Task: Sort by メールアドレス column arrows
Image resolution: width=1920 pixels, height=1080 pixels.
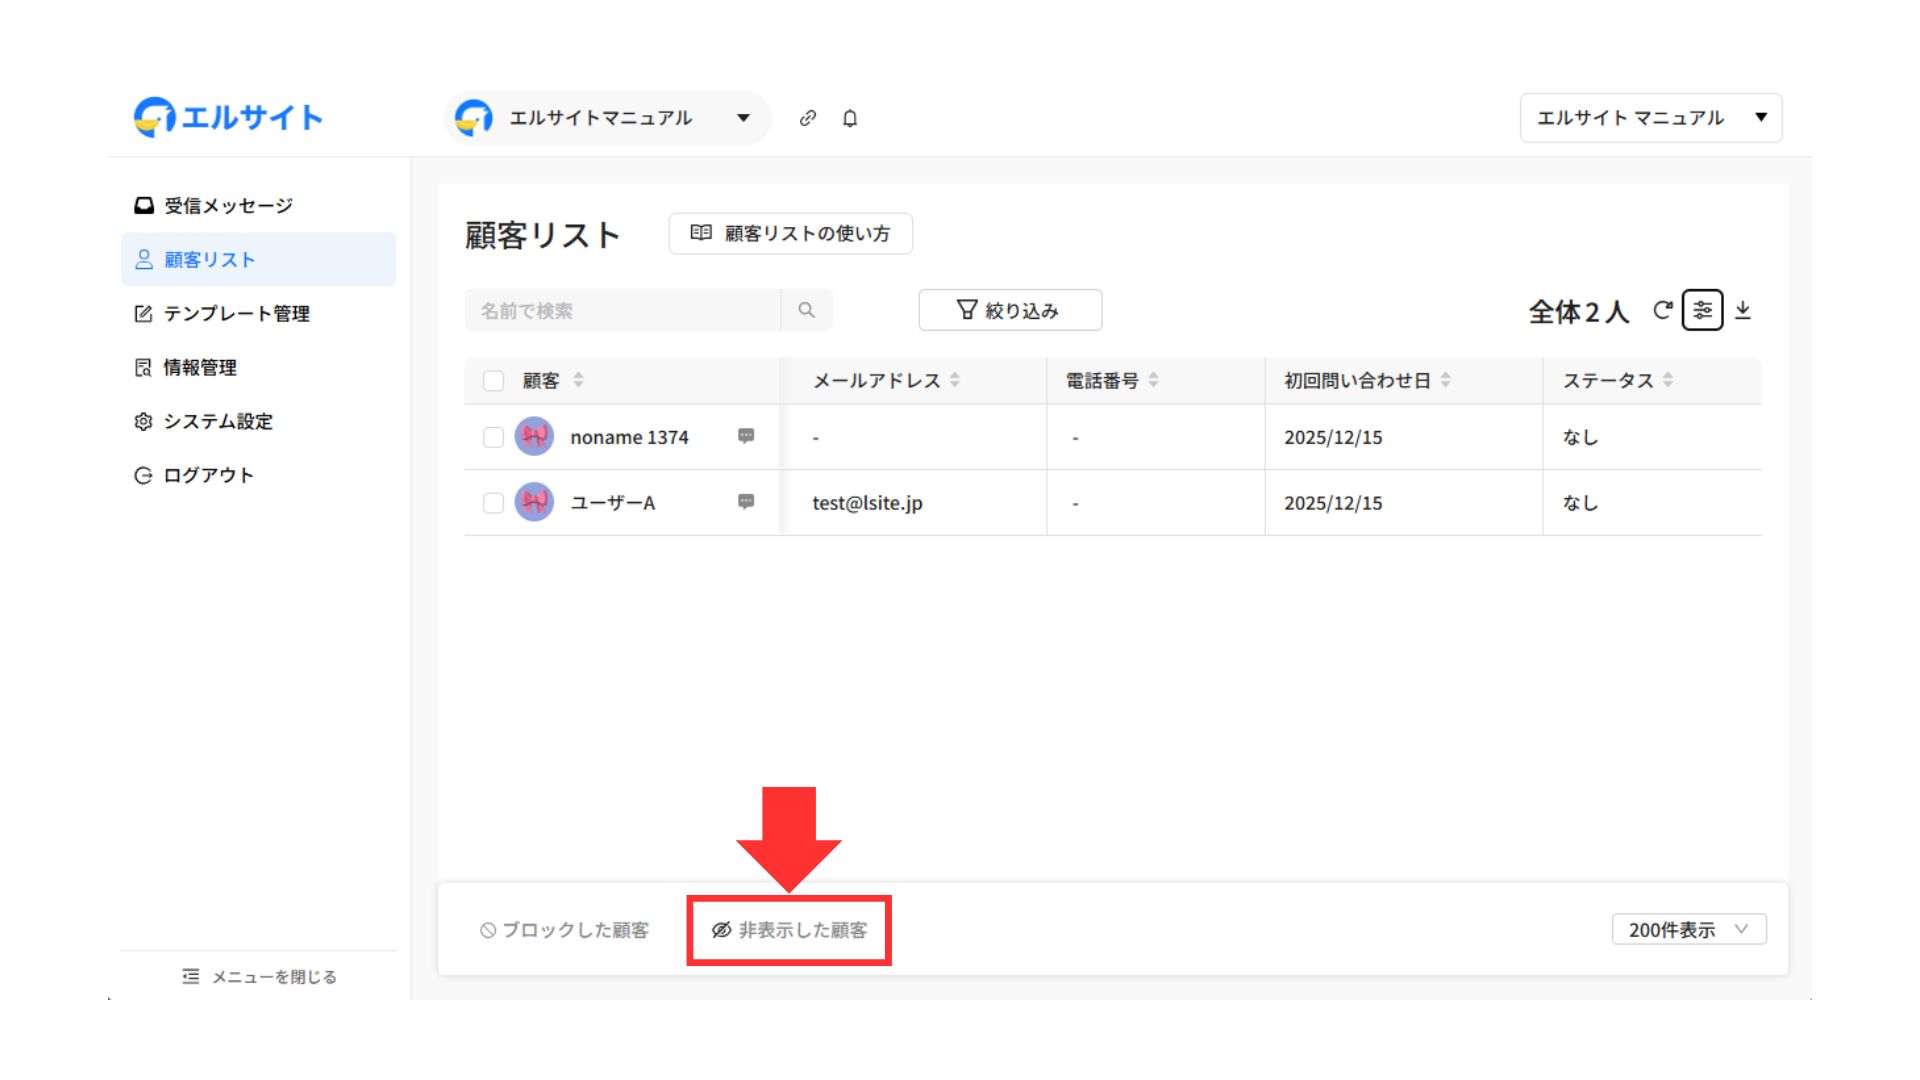Action: coord(955,381)
